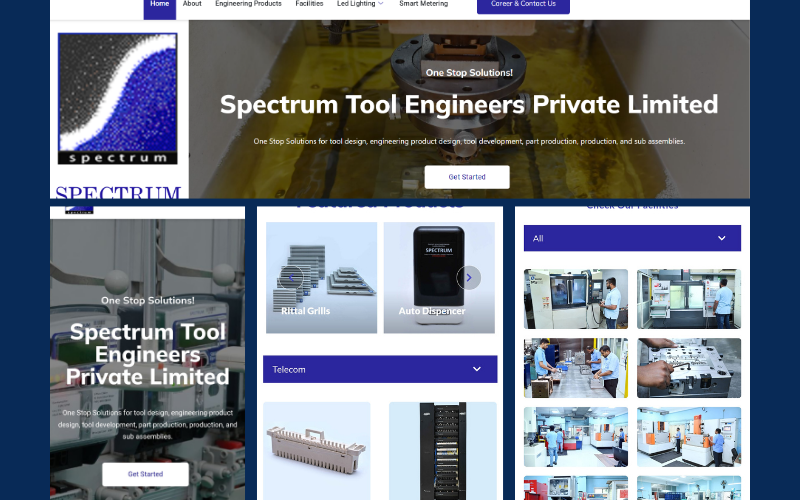Go to the Home menu item
The image size is (800, 500).
coord(160,5)
